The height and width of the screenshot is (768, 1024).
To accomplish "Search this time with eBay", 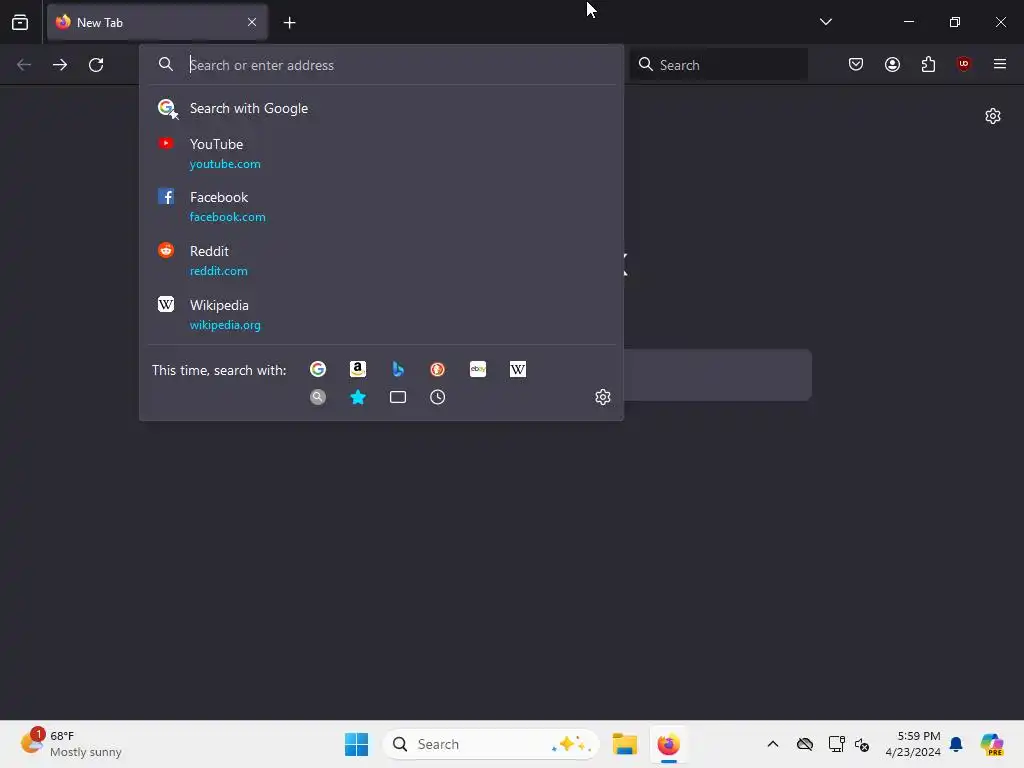I will coord(477,369).
